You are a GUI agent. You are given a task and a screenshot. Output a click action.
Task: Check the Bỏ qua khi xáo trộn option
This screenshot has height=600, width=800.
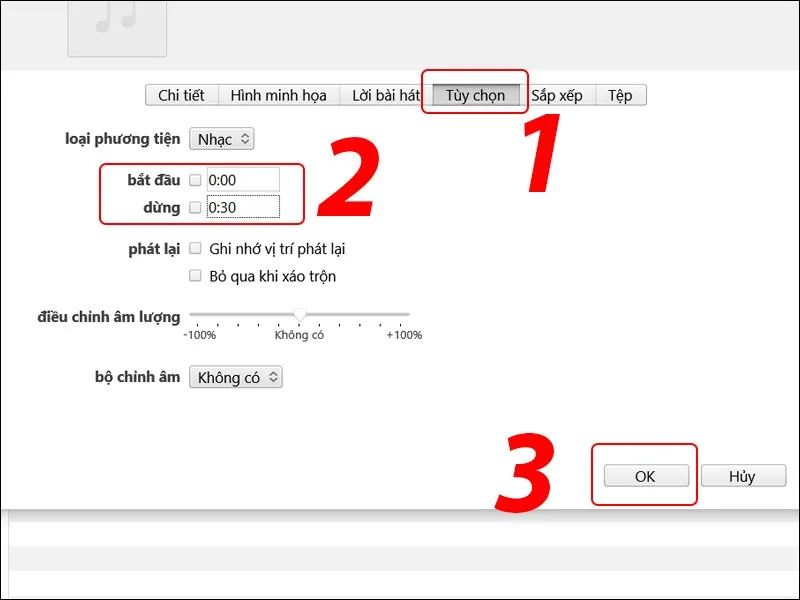coord(195,276)
